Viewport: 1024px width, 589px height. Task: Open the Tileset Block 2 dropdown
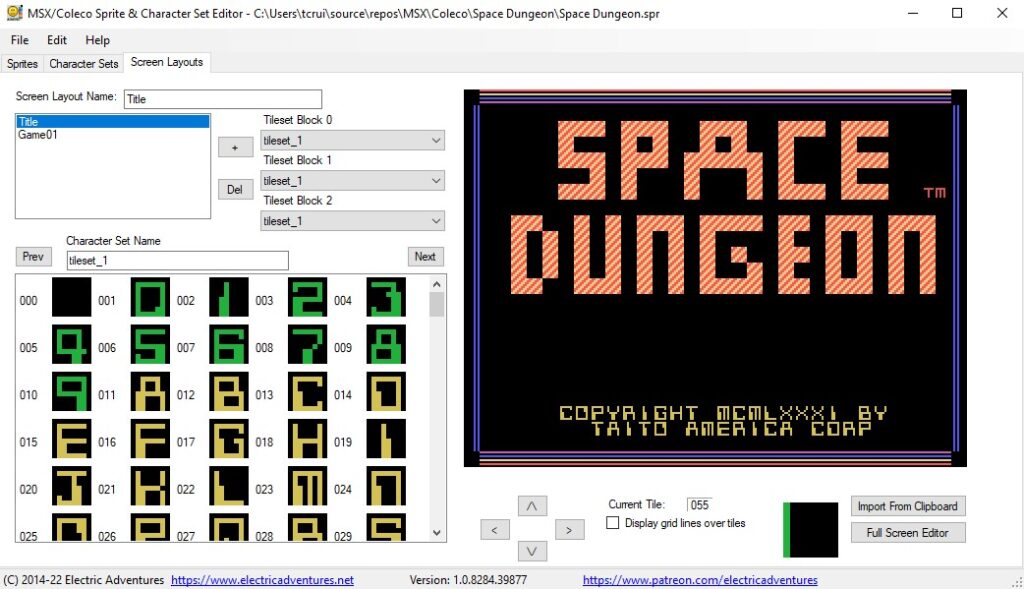(353, 221)
